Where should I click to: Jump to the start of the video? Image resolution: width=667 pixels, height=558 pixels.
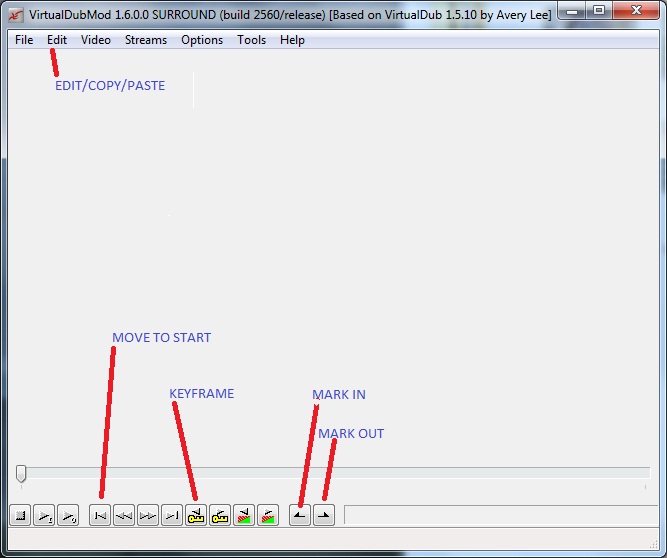pos(100,515)
